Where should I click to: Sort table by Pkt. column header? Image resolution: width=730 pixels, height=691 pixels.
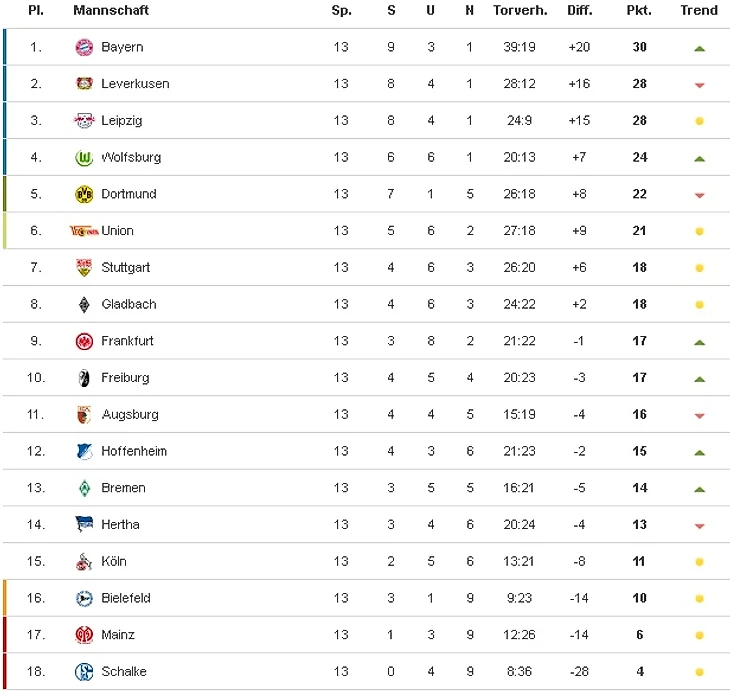point(639,10)
